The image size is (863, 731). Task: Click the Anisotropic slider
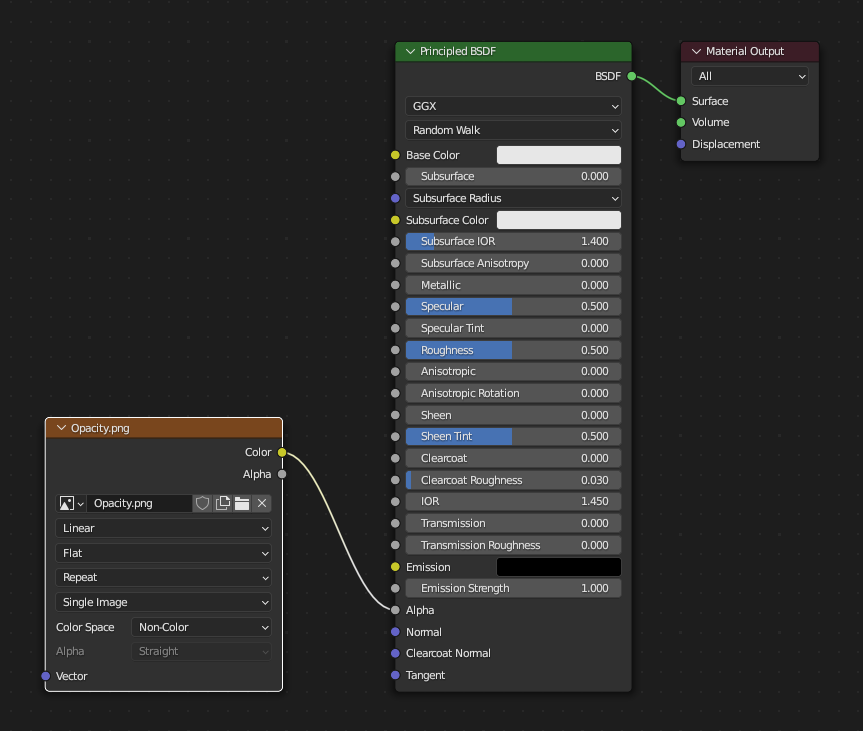click(x=513, y=371)
